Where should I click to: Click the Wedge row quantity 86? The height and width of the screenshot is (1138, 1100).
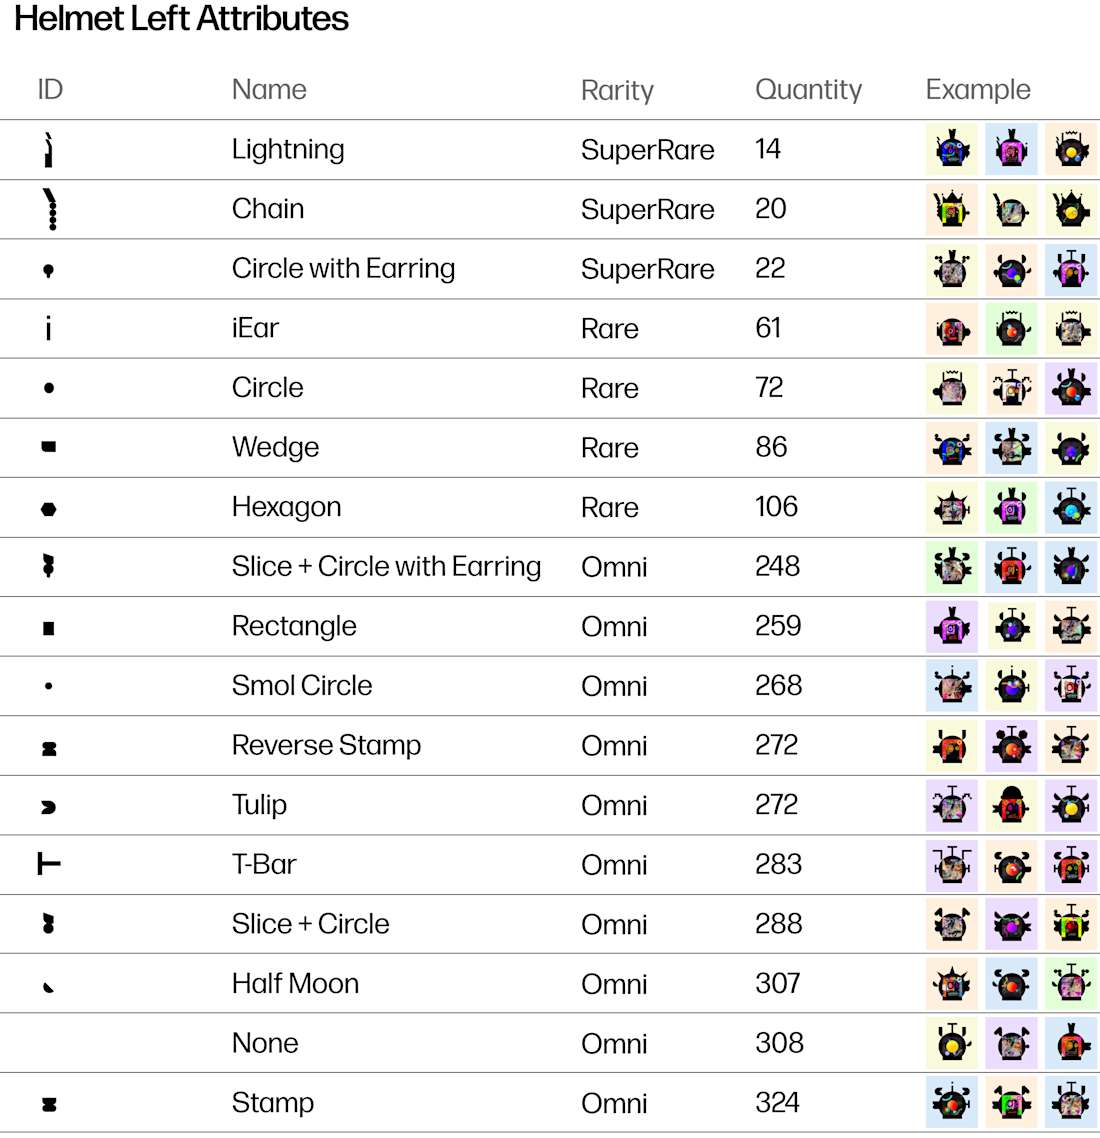[x=771, y=446]
